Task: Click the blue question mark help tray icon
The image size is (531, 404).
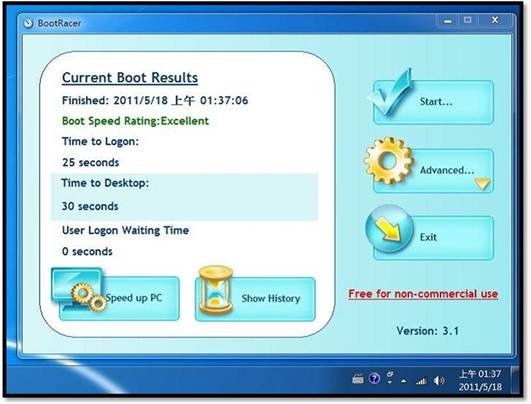Action: 374,379
